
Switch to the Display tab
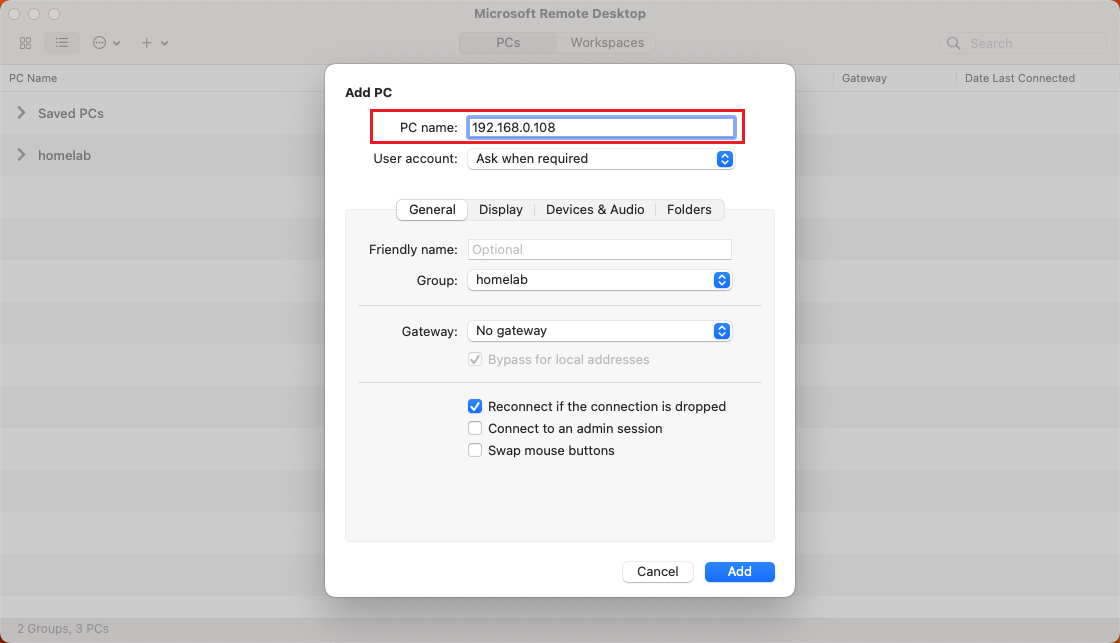point(501,209)
